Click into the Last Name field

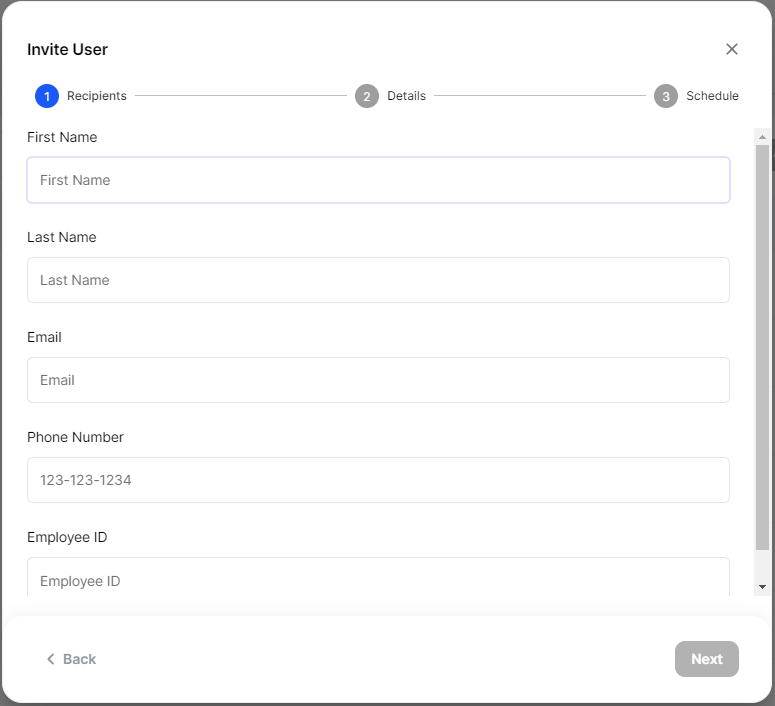pos(378,280)
